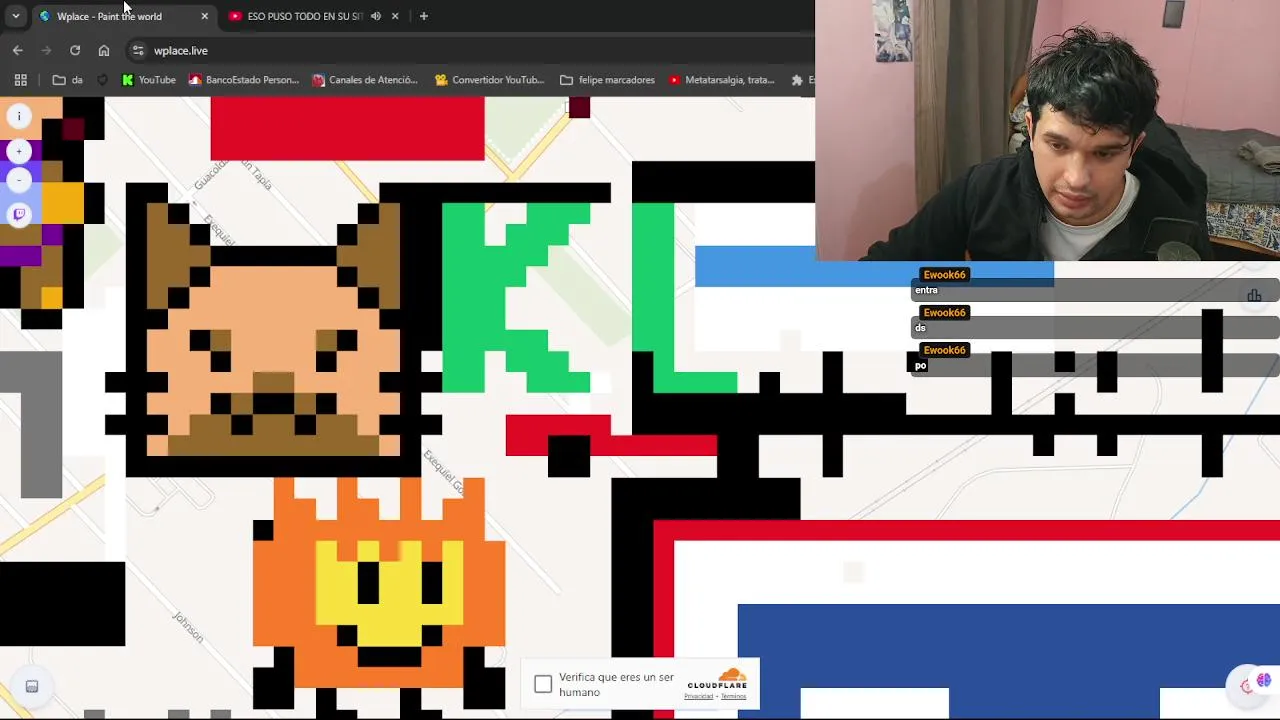The width and height of the screenshot is (1280, 720).
Task: Open the leaderboard chart icon on the right
Action: pos(1254,295)
